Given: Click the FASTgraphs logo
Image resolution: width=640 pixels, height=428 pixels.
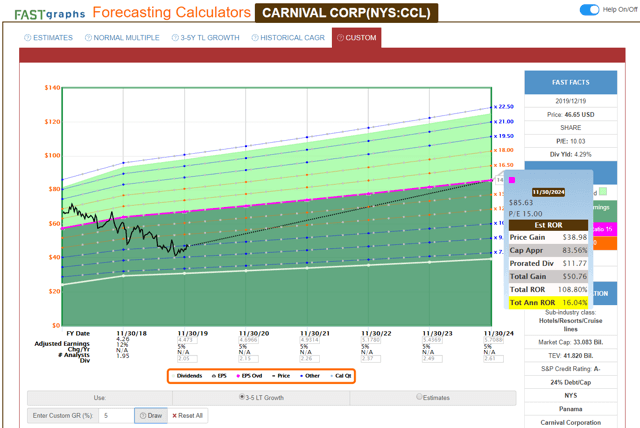Looking at the screenshot, I should point(49,14).
